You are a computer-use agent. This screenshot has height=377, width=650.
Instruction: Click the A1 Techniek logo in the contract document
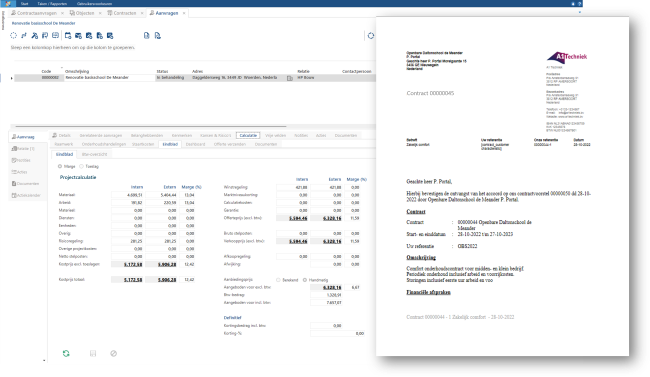coord(567,57)
